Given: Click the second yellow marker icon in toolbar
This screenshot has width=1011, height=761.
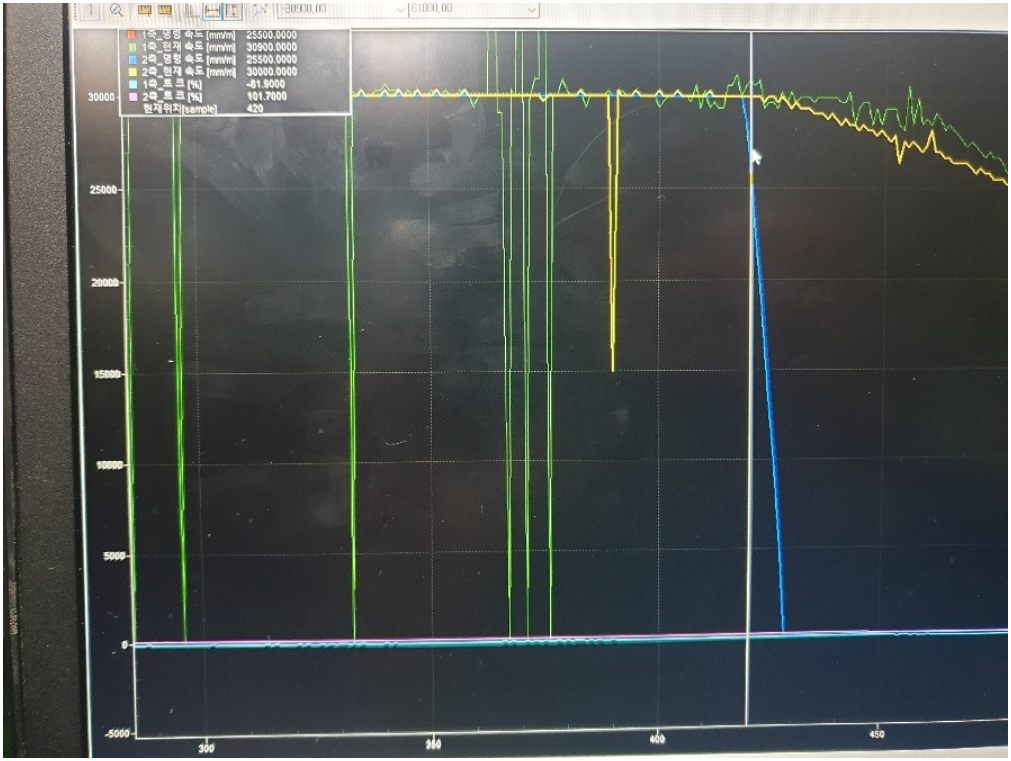Looking at the screenshot, I should [165, 9].
